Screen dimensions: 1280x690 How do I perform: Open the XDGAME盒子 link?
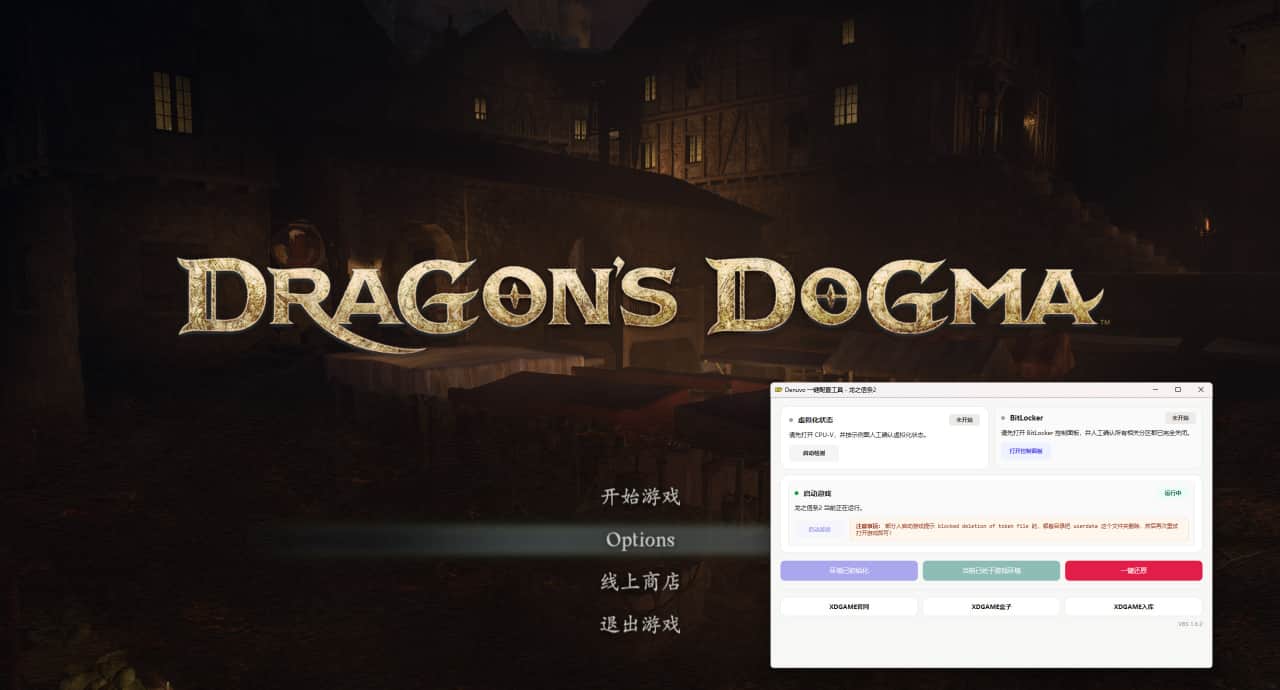pos(991,607)
